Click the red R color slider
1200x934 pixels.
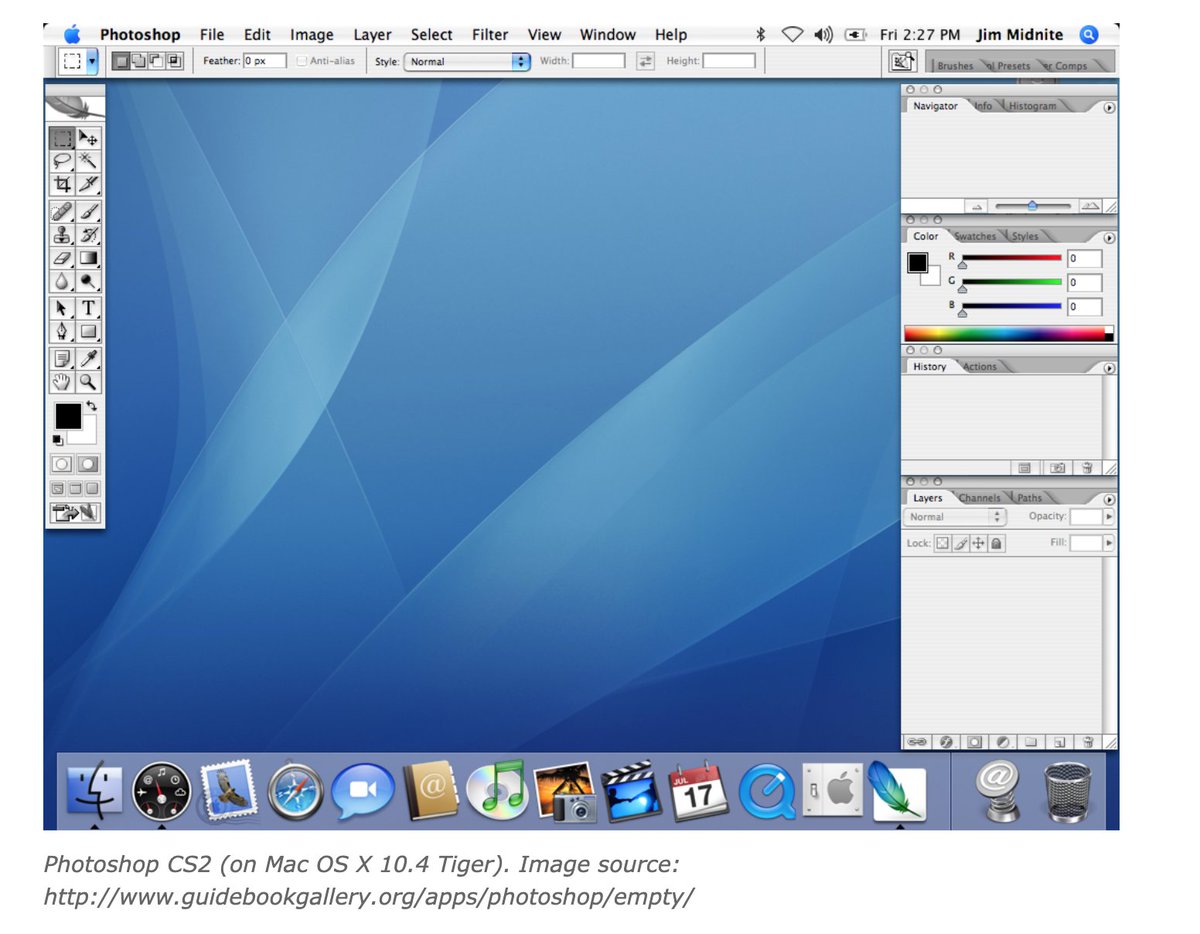click(x=1011, y=259)
